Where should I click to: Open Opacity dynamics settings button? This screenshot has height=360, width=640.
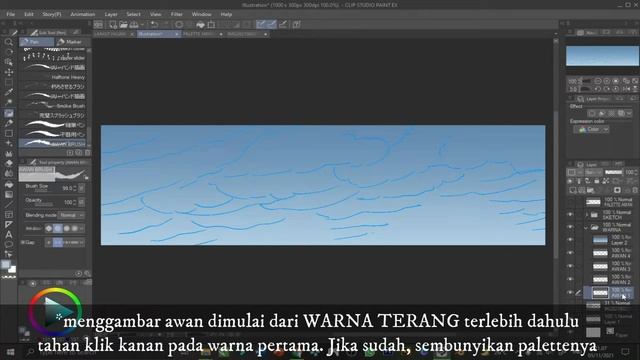81,202
